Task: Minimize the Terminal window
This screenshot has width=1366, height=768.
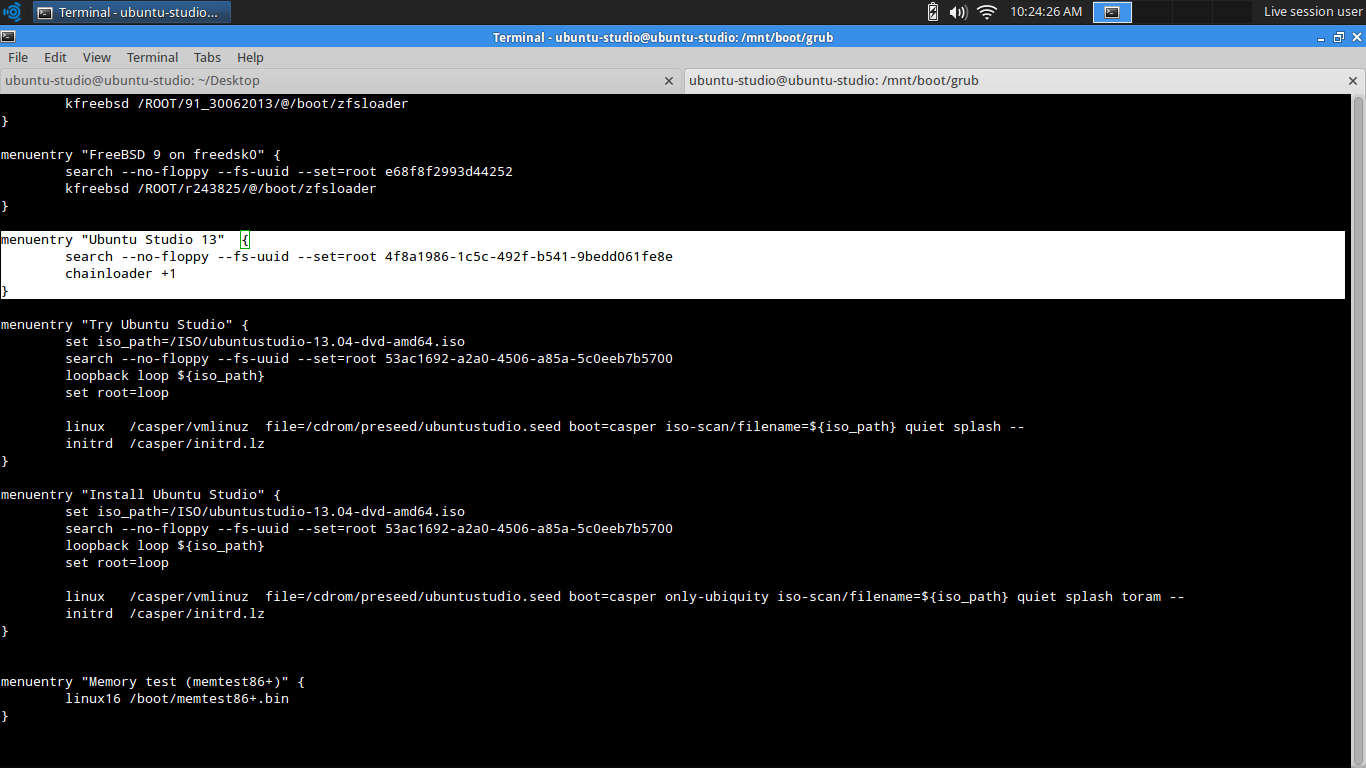Action: tap(1321, 37)
